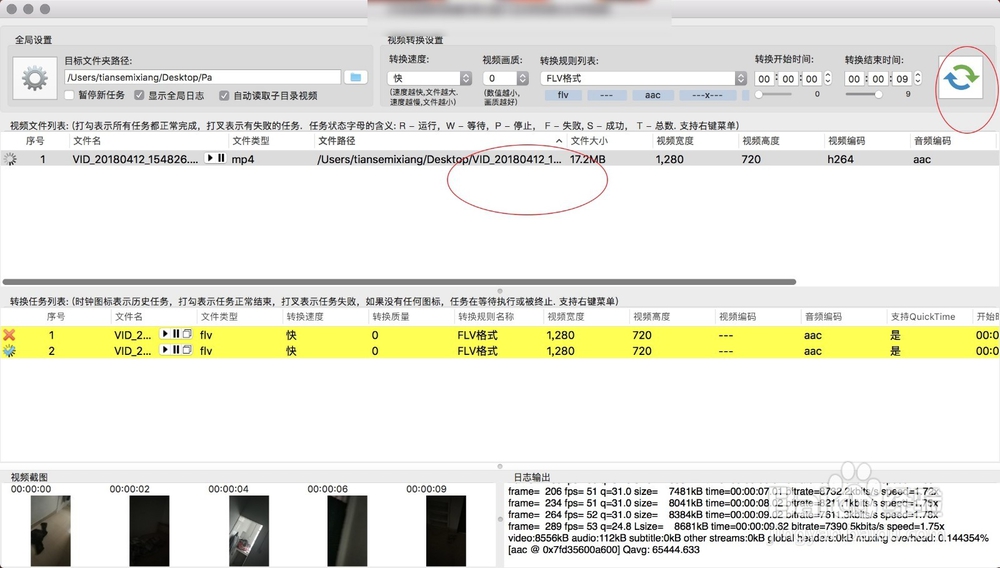1000x568 pixels.
Task: Click the minutes field of 转换结束时间
Action: [x=878, y=79]
